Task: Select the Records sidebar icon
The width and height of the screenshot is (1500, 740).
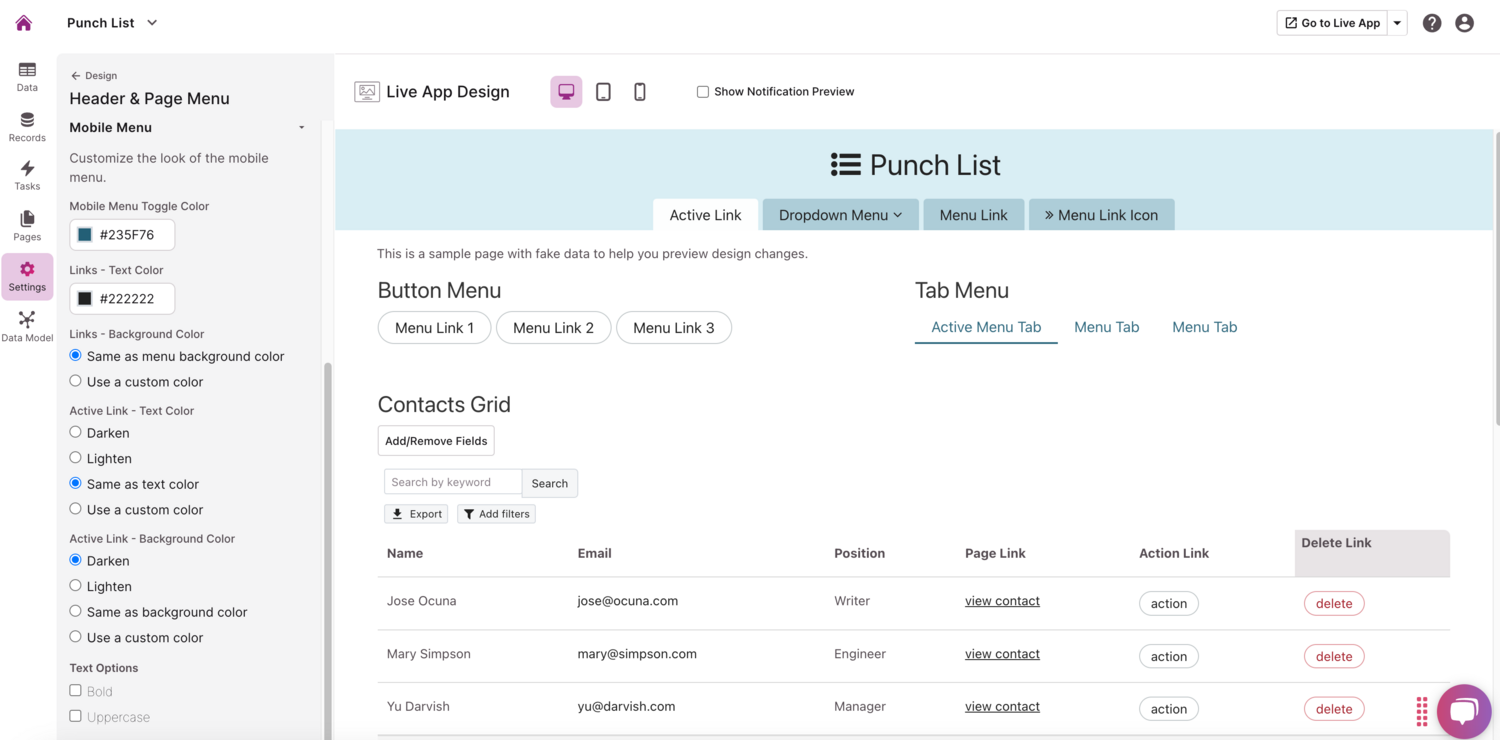Action: [x=26, y=125]
